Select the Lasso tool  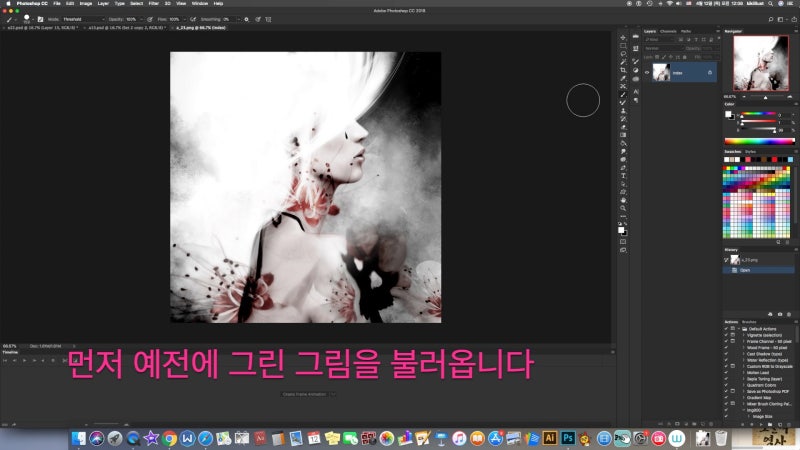coord(623,54)
